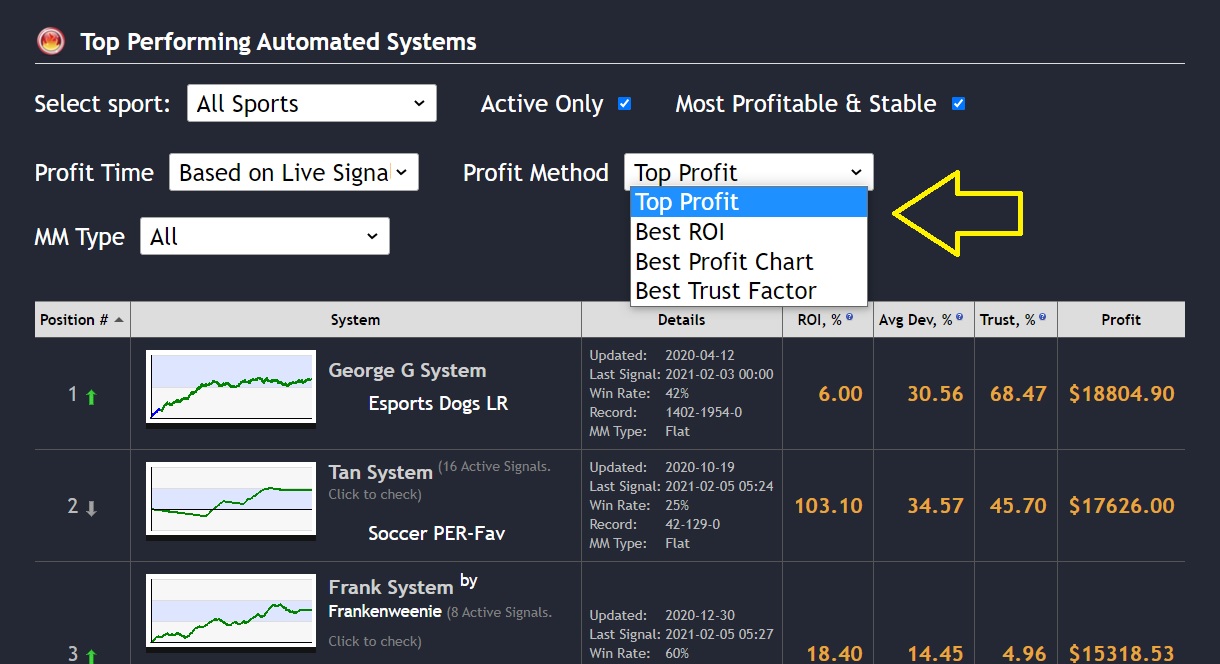
Task: Click the Trust % info help icon
Action: [x=1042, y=316]
